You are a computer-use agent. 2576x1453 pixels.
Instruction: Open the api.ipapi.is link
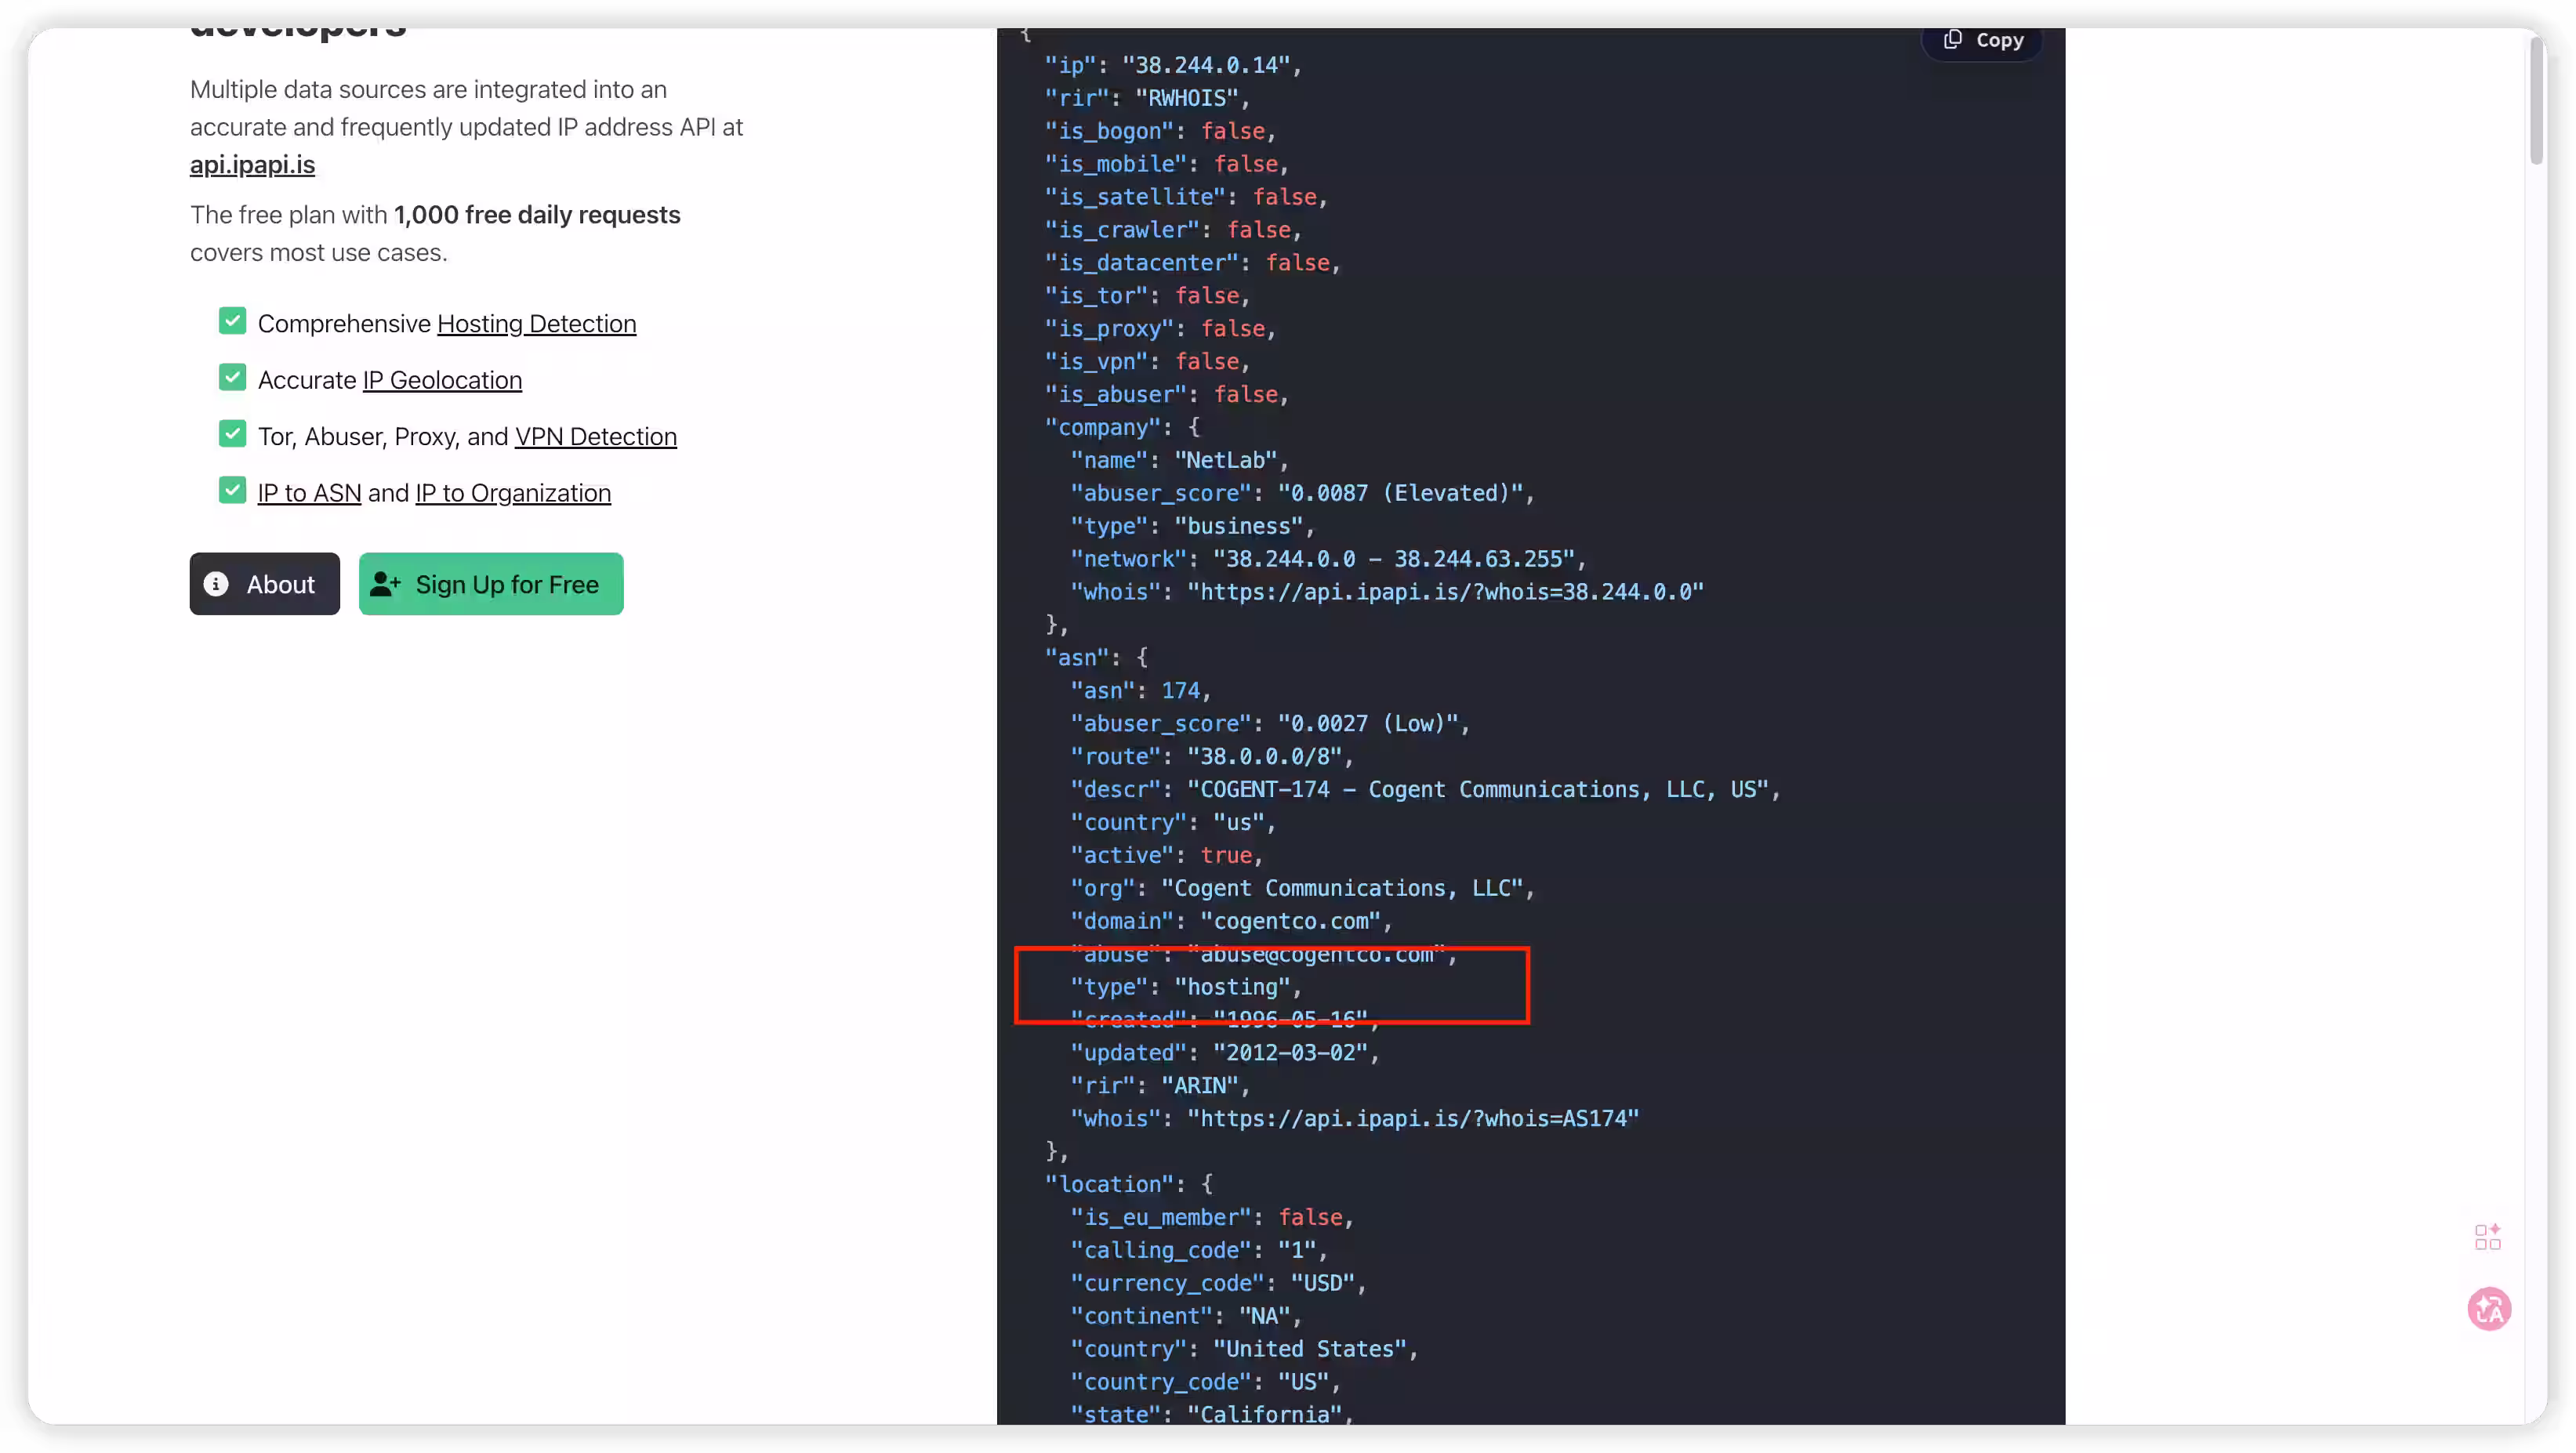click(x=252, y=165)
